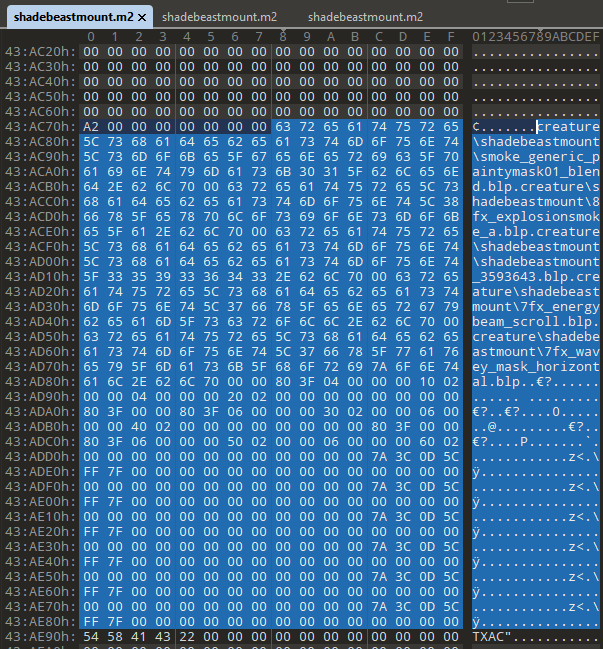The height and width of the screenshot is (649, 603).
Task: Switch to the middle shadebeastmount.m2 tab
Action: [219, 17]
